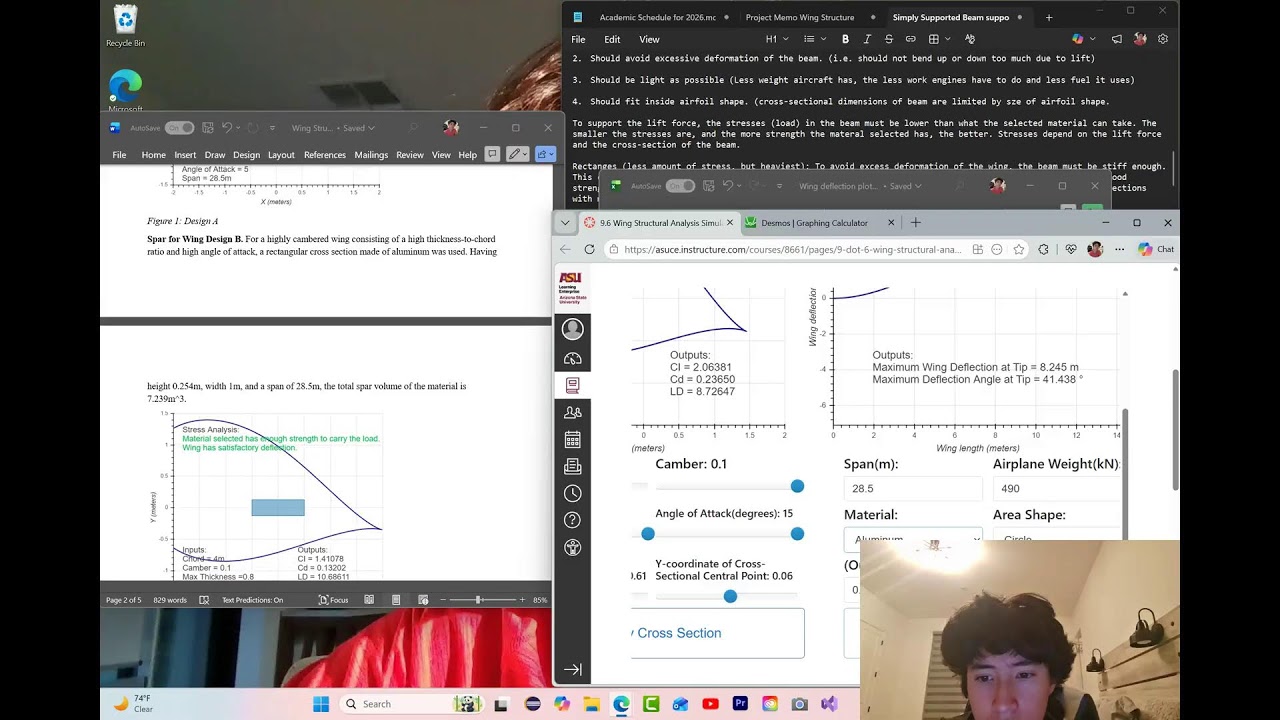This screenshot has width=1280, height=720.
Task: Select Print Layout view in Word status bar
Action: pyautogui.click(x=396, y=600)
